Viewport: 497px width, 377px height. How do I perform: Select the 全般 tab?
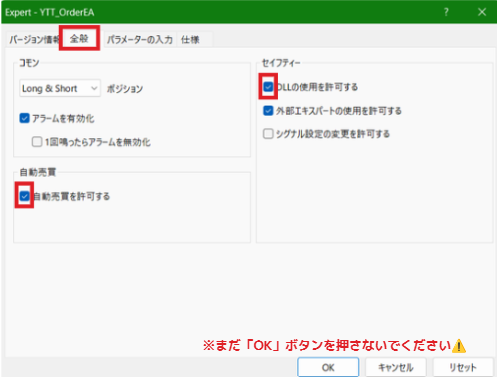(x=79, y=39)
